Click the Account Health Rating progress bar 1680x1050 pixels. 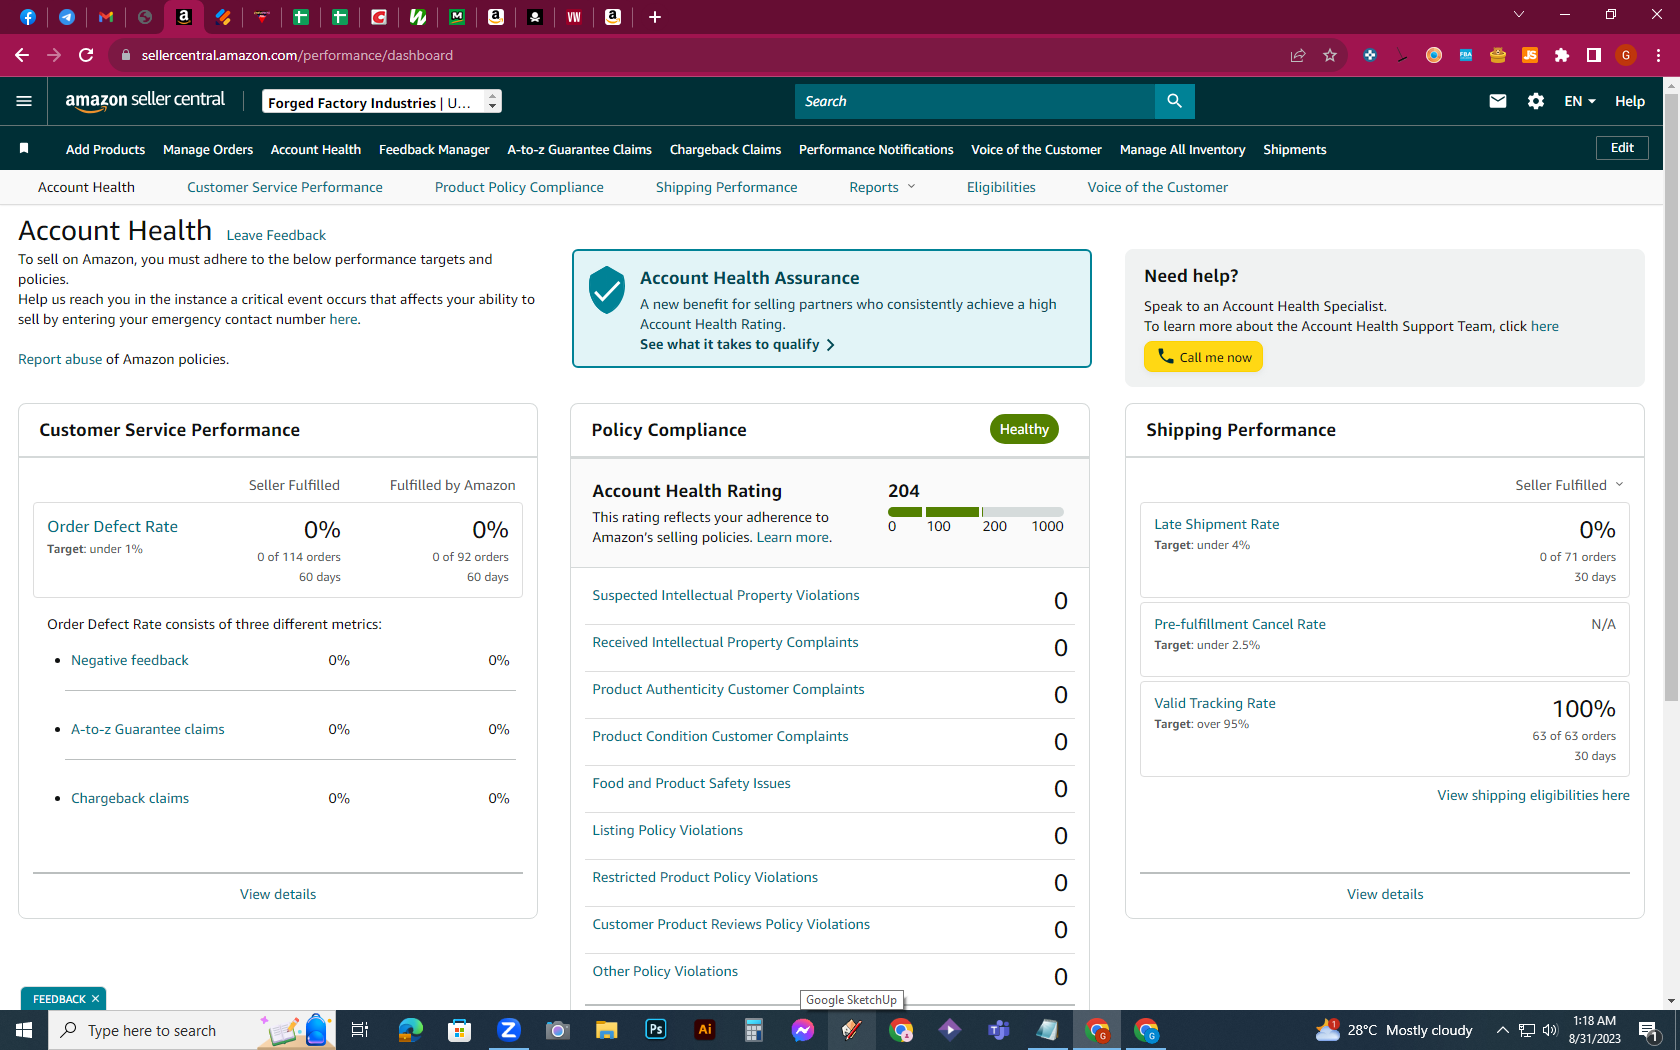pos(976,512)
